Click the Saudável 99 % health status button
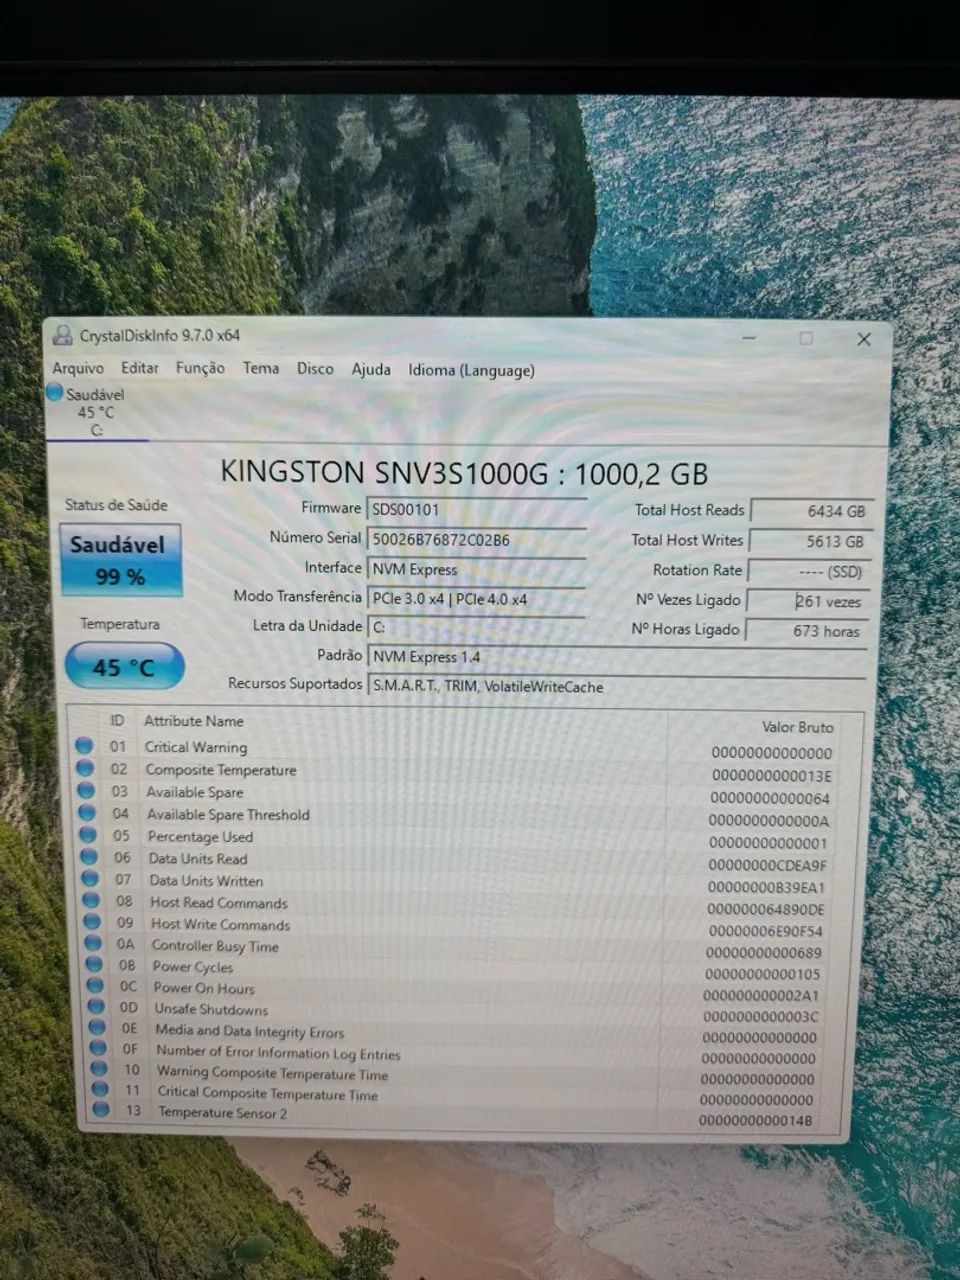This screenshot has width=960, height=1280. click(121, 560)
